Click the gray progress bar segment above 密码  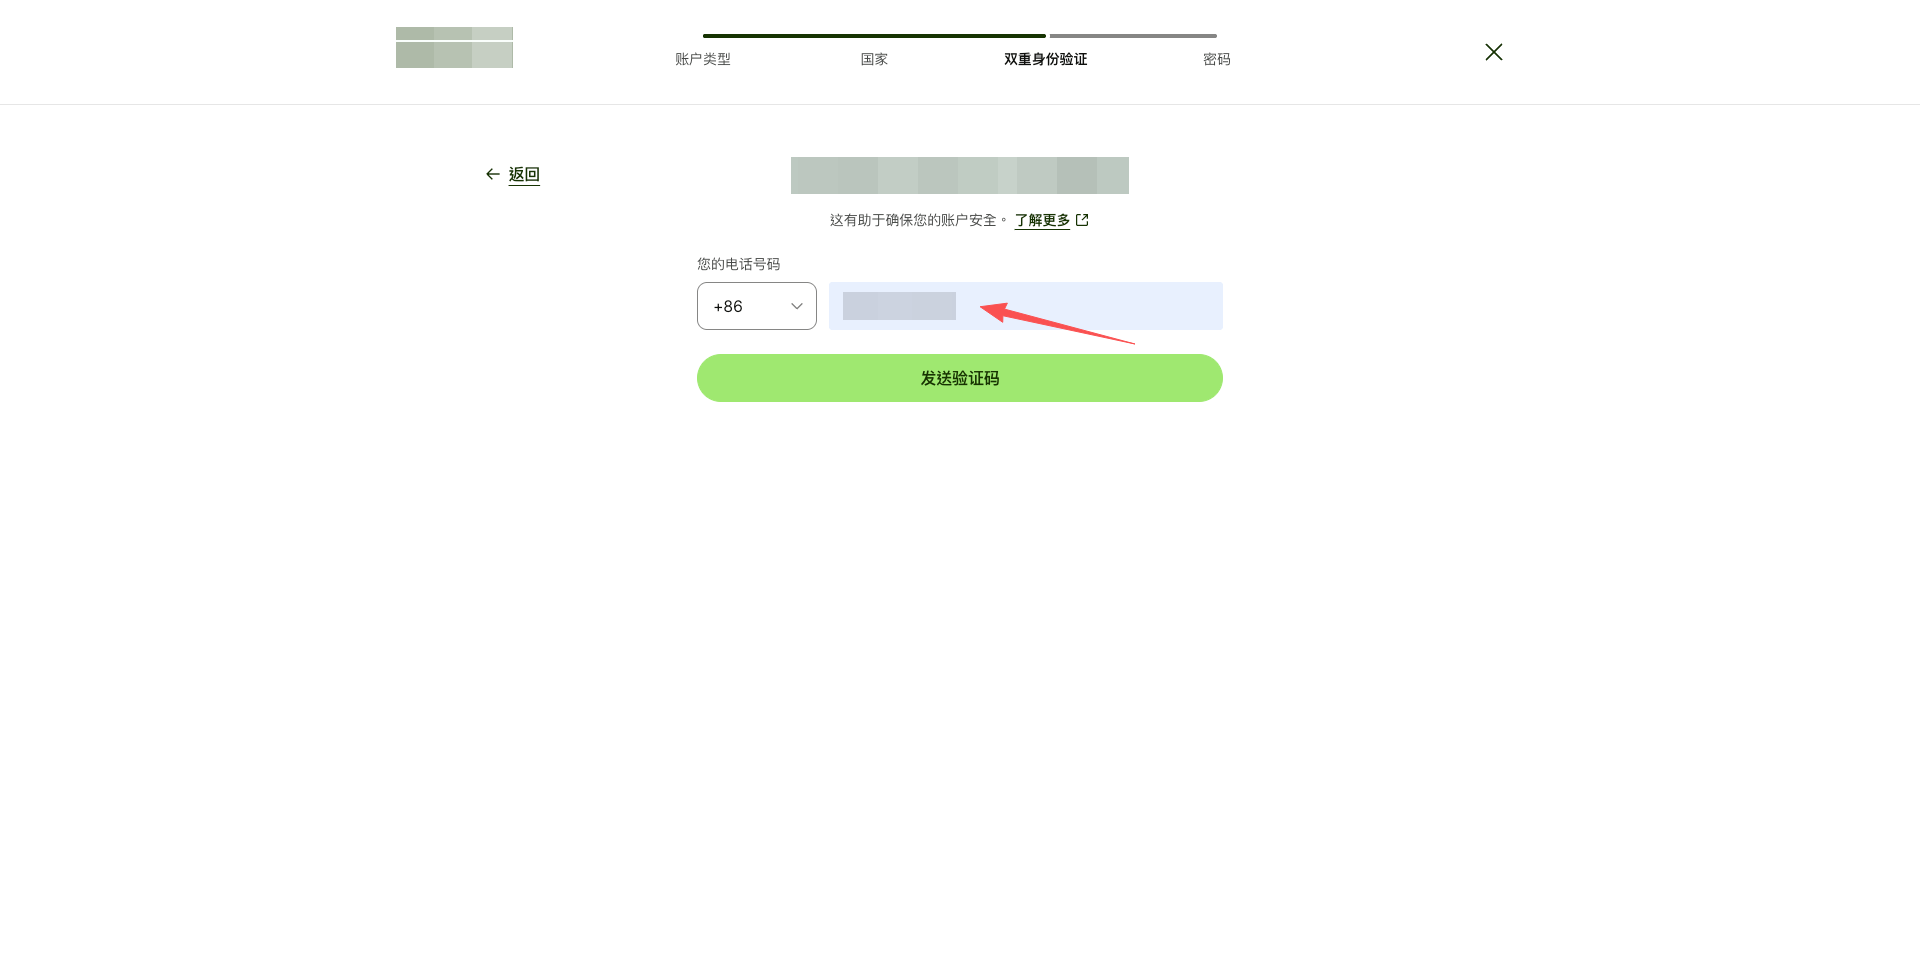[1133, 35]
